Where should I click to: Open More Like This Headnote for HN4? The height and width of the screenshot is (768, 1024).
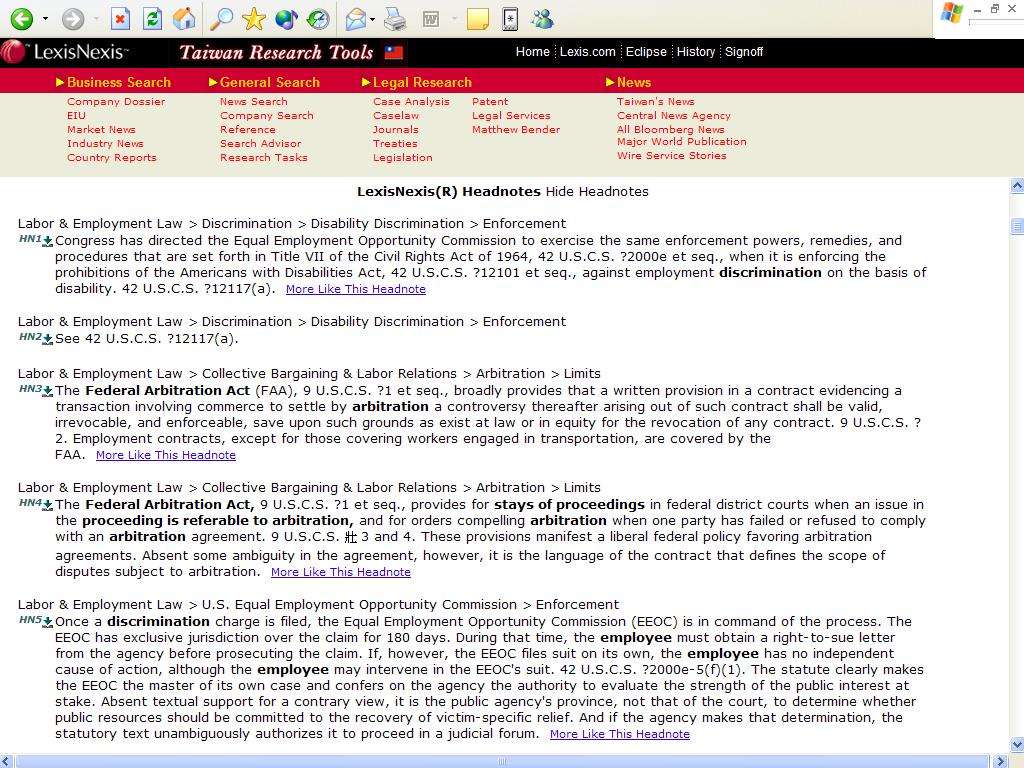pos(341,572)
